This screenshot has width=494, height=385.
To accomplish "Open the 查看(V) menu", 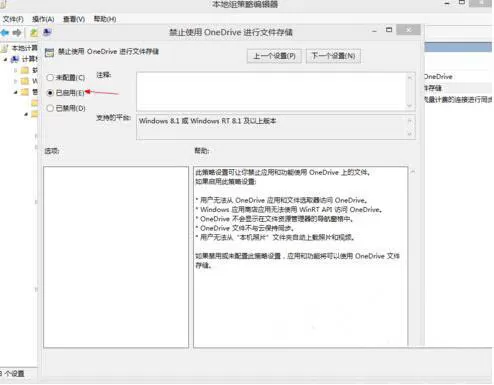I will click(74, 19).
